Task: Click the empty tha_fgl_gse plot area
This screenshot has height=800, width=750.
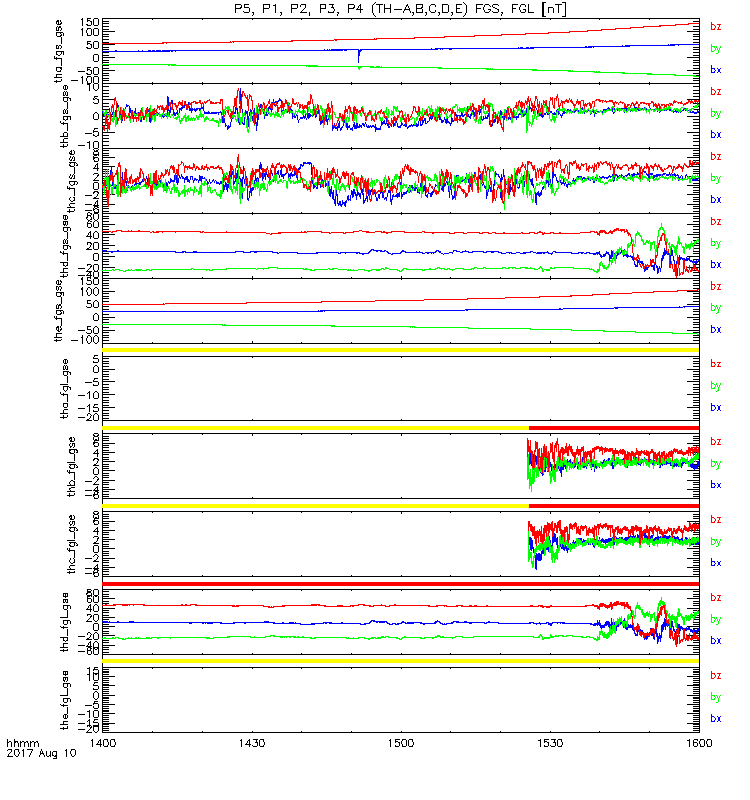Action: pos(401,389)
